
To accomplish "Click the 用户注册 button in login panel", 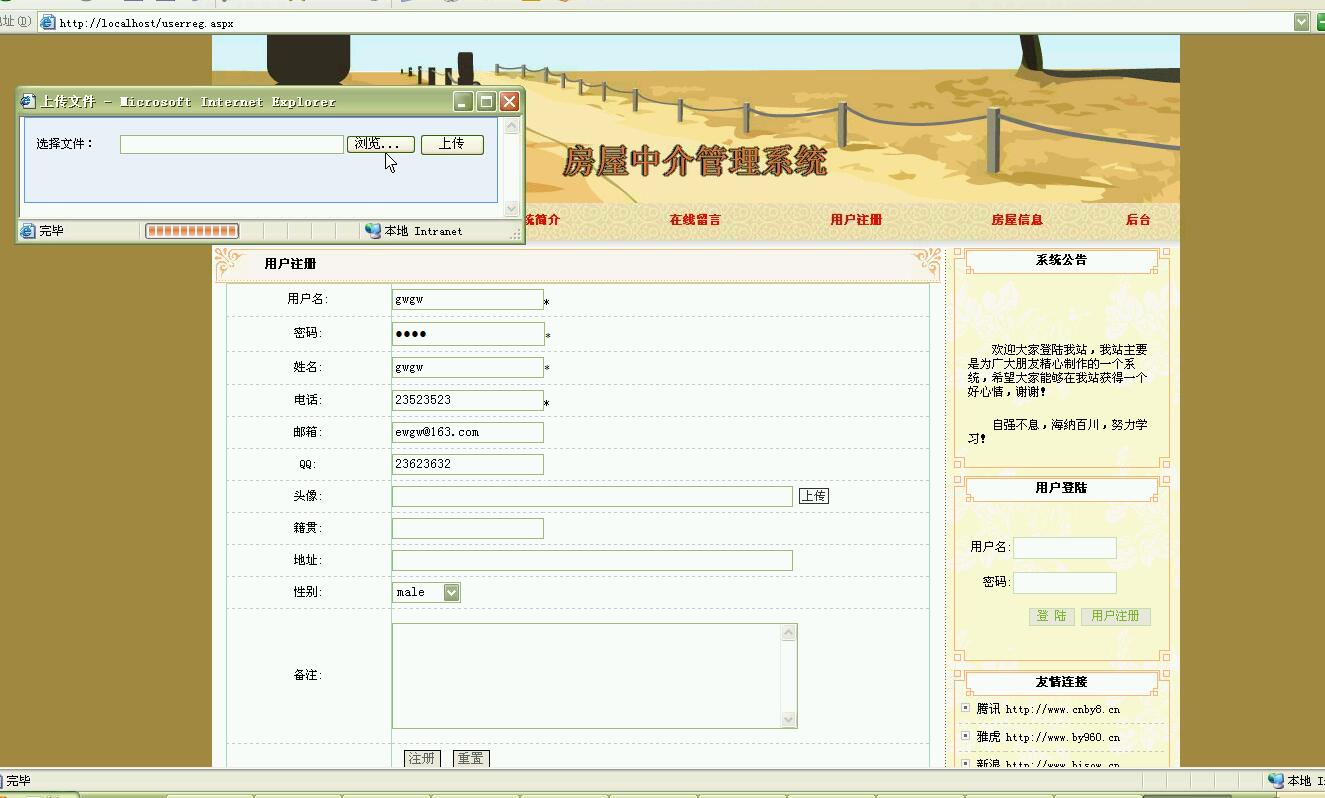I will coord(1115,616).
